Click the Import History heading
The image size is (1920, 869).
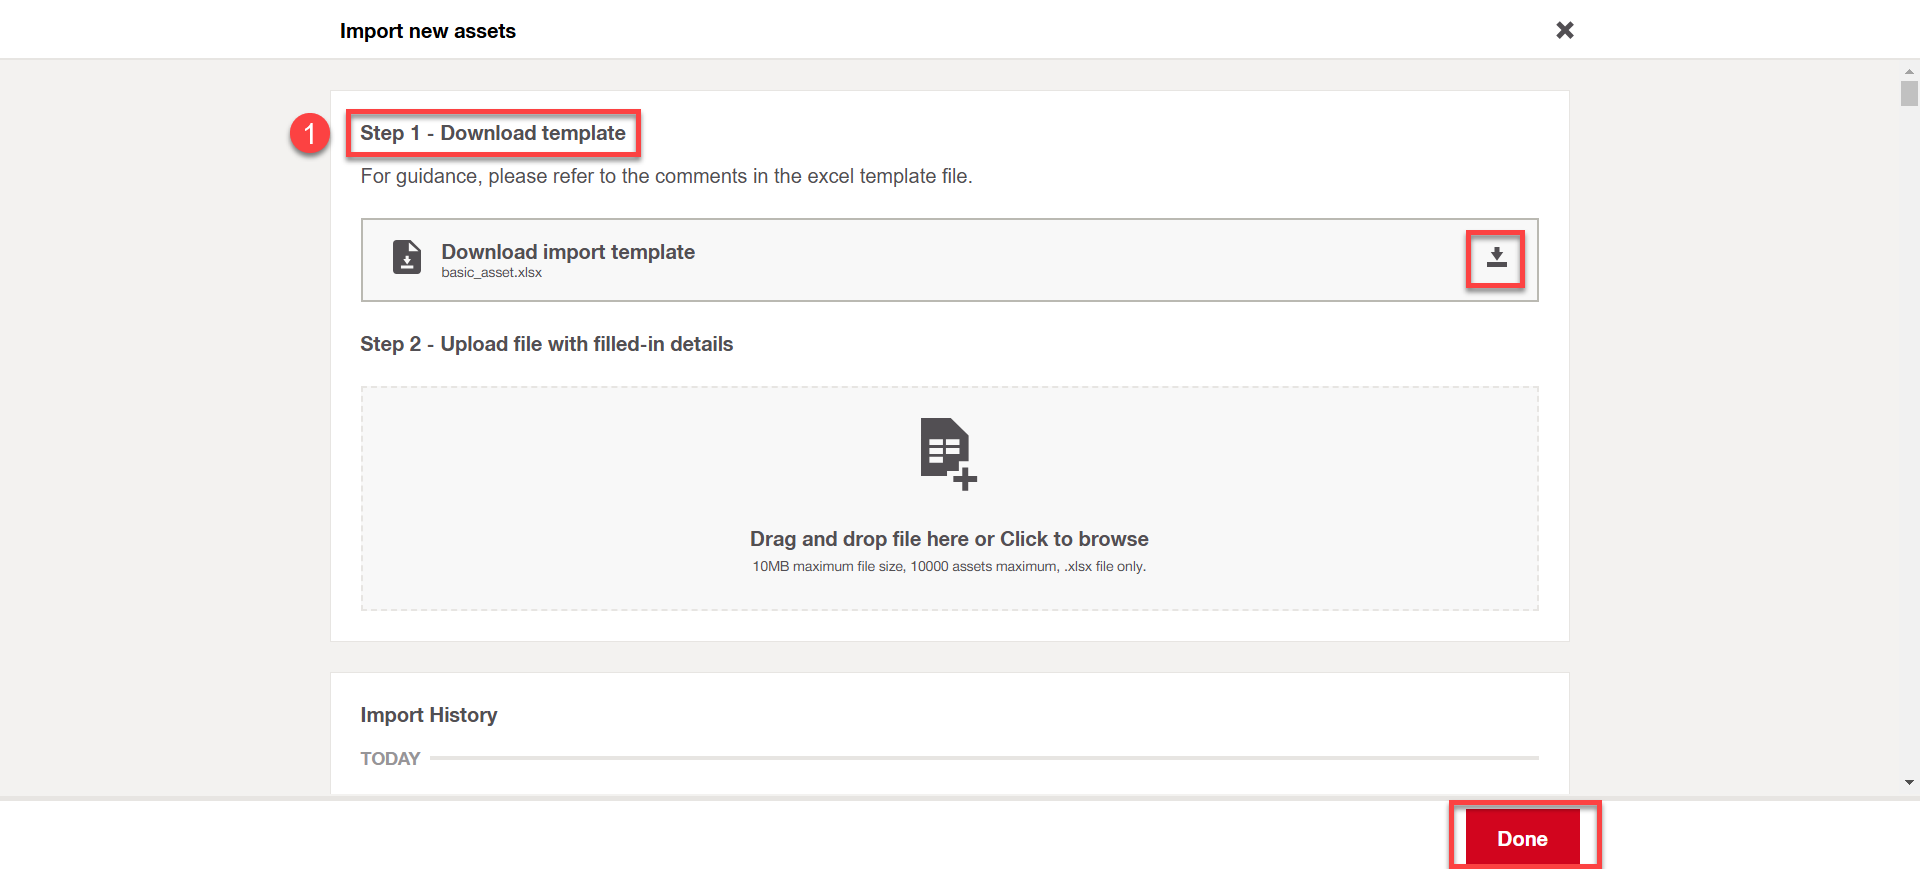[x=429, y=715]
